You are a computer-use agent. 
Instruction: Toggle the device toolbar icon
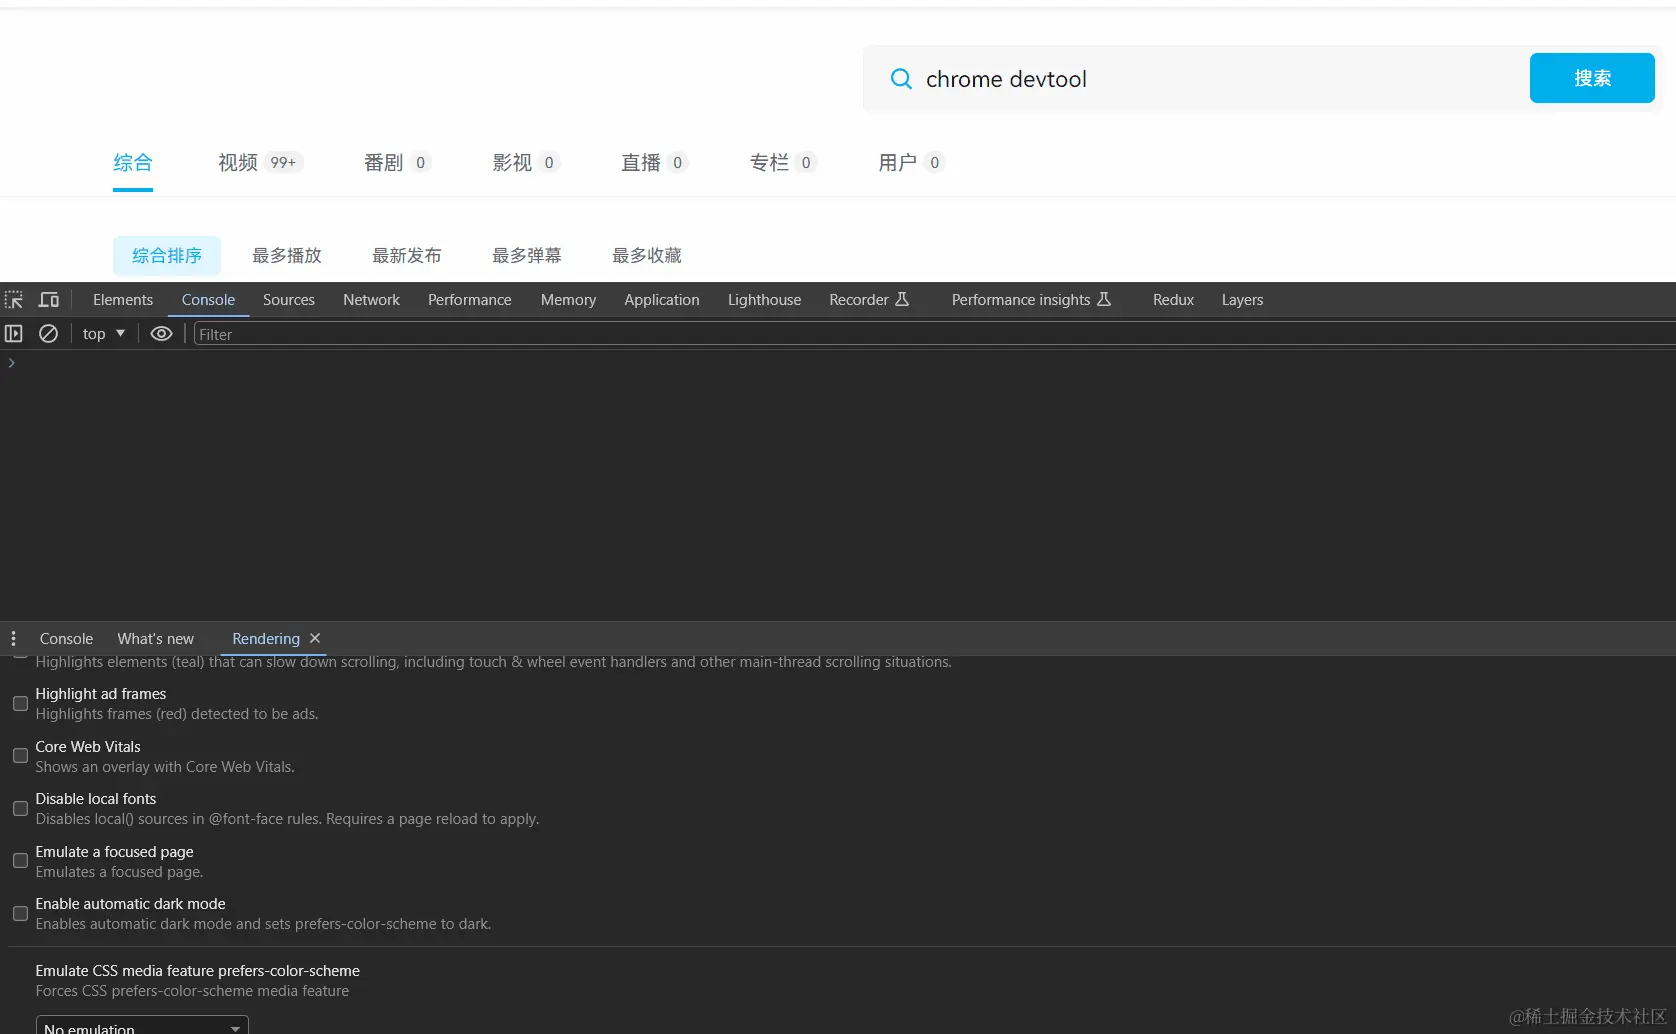48,300
